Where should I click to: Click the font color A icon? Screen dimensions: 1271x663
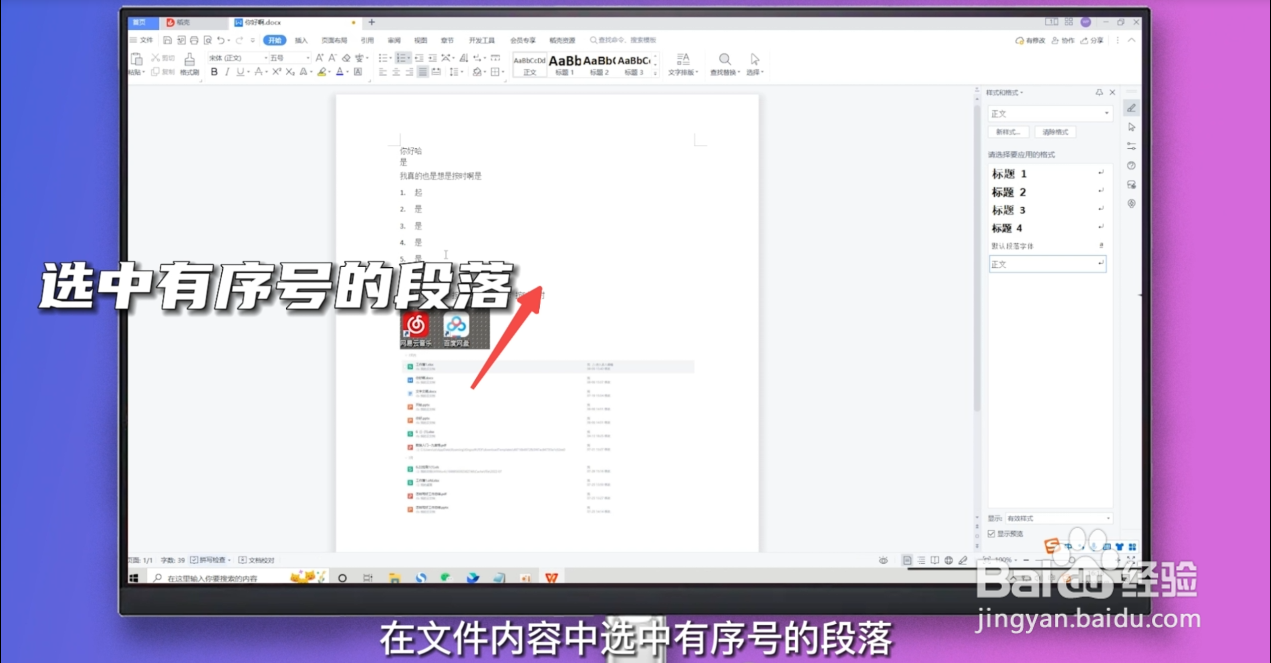pos(340,72)
